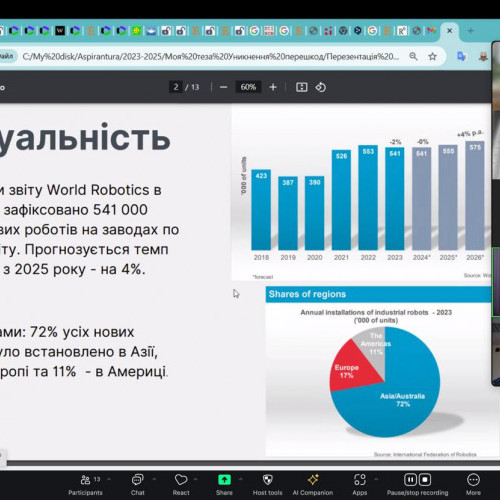Zoom in with the PDF plus button

(x=273, y=87)
